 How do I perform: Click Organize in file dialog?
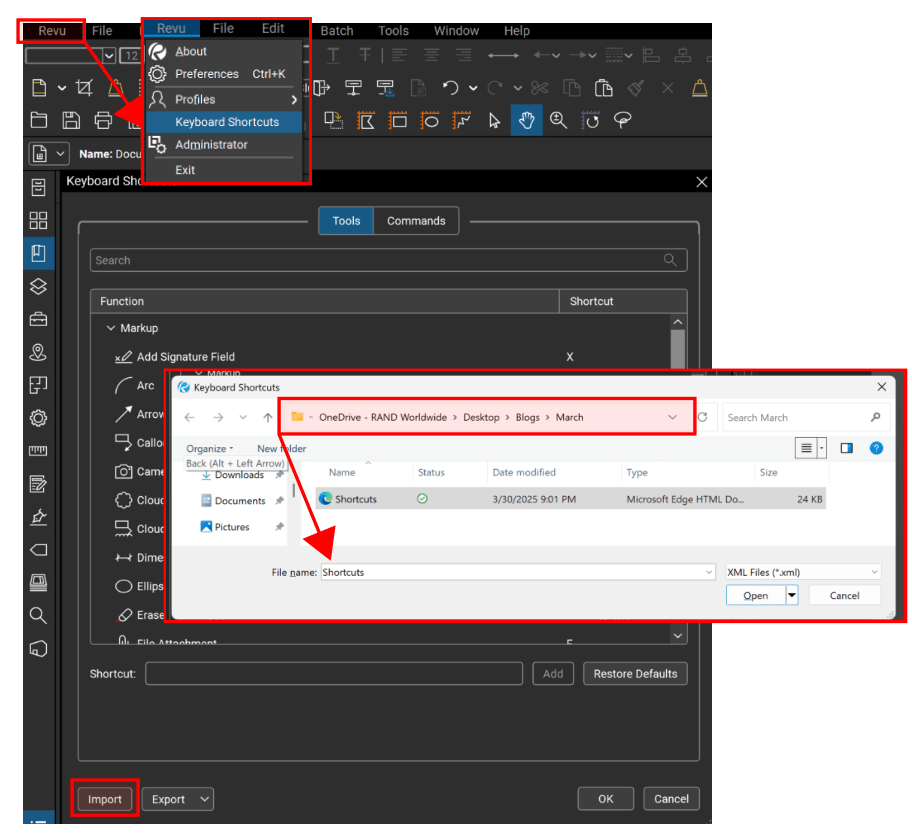209,449
